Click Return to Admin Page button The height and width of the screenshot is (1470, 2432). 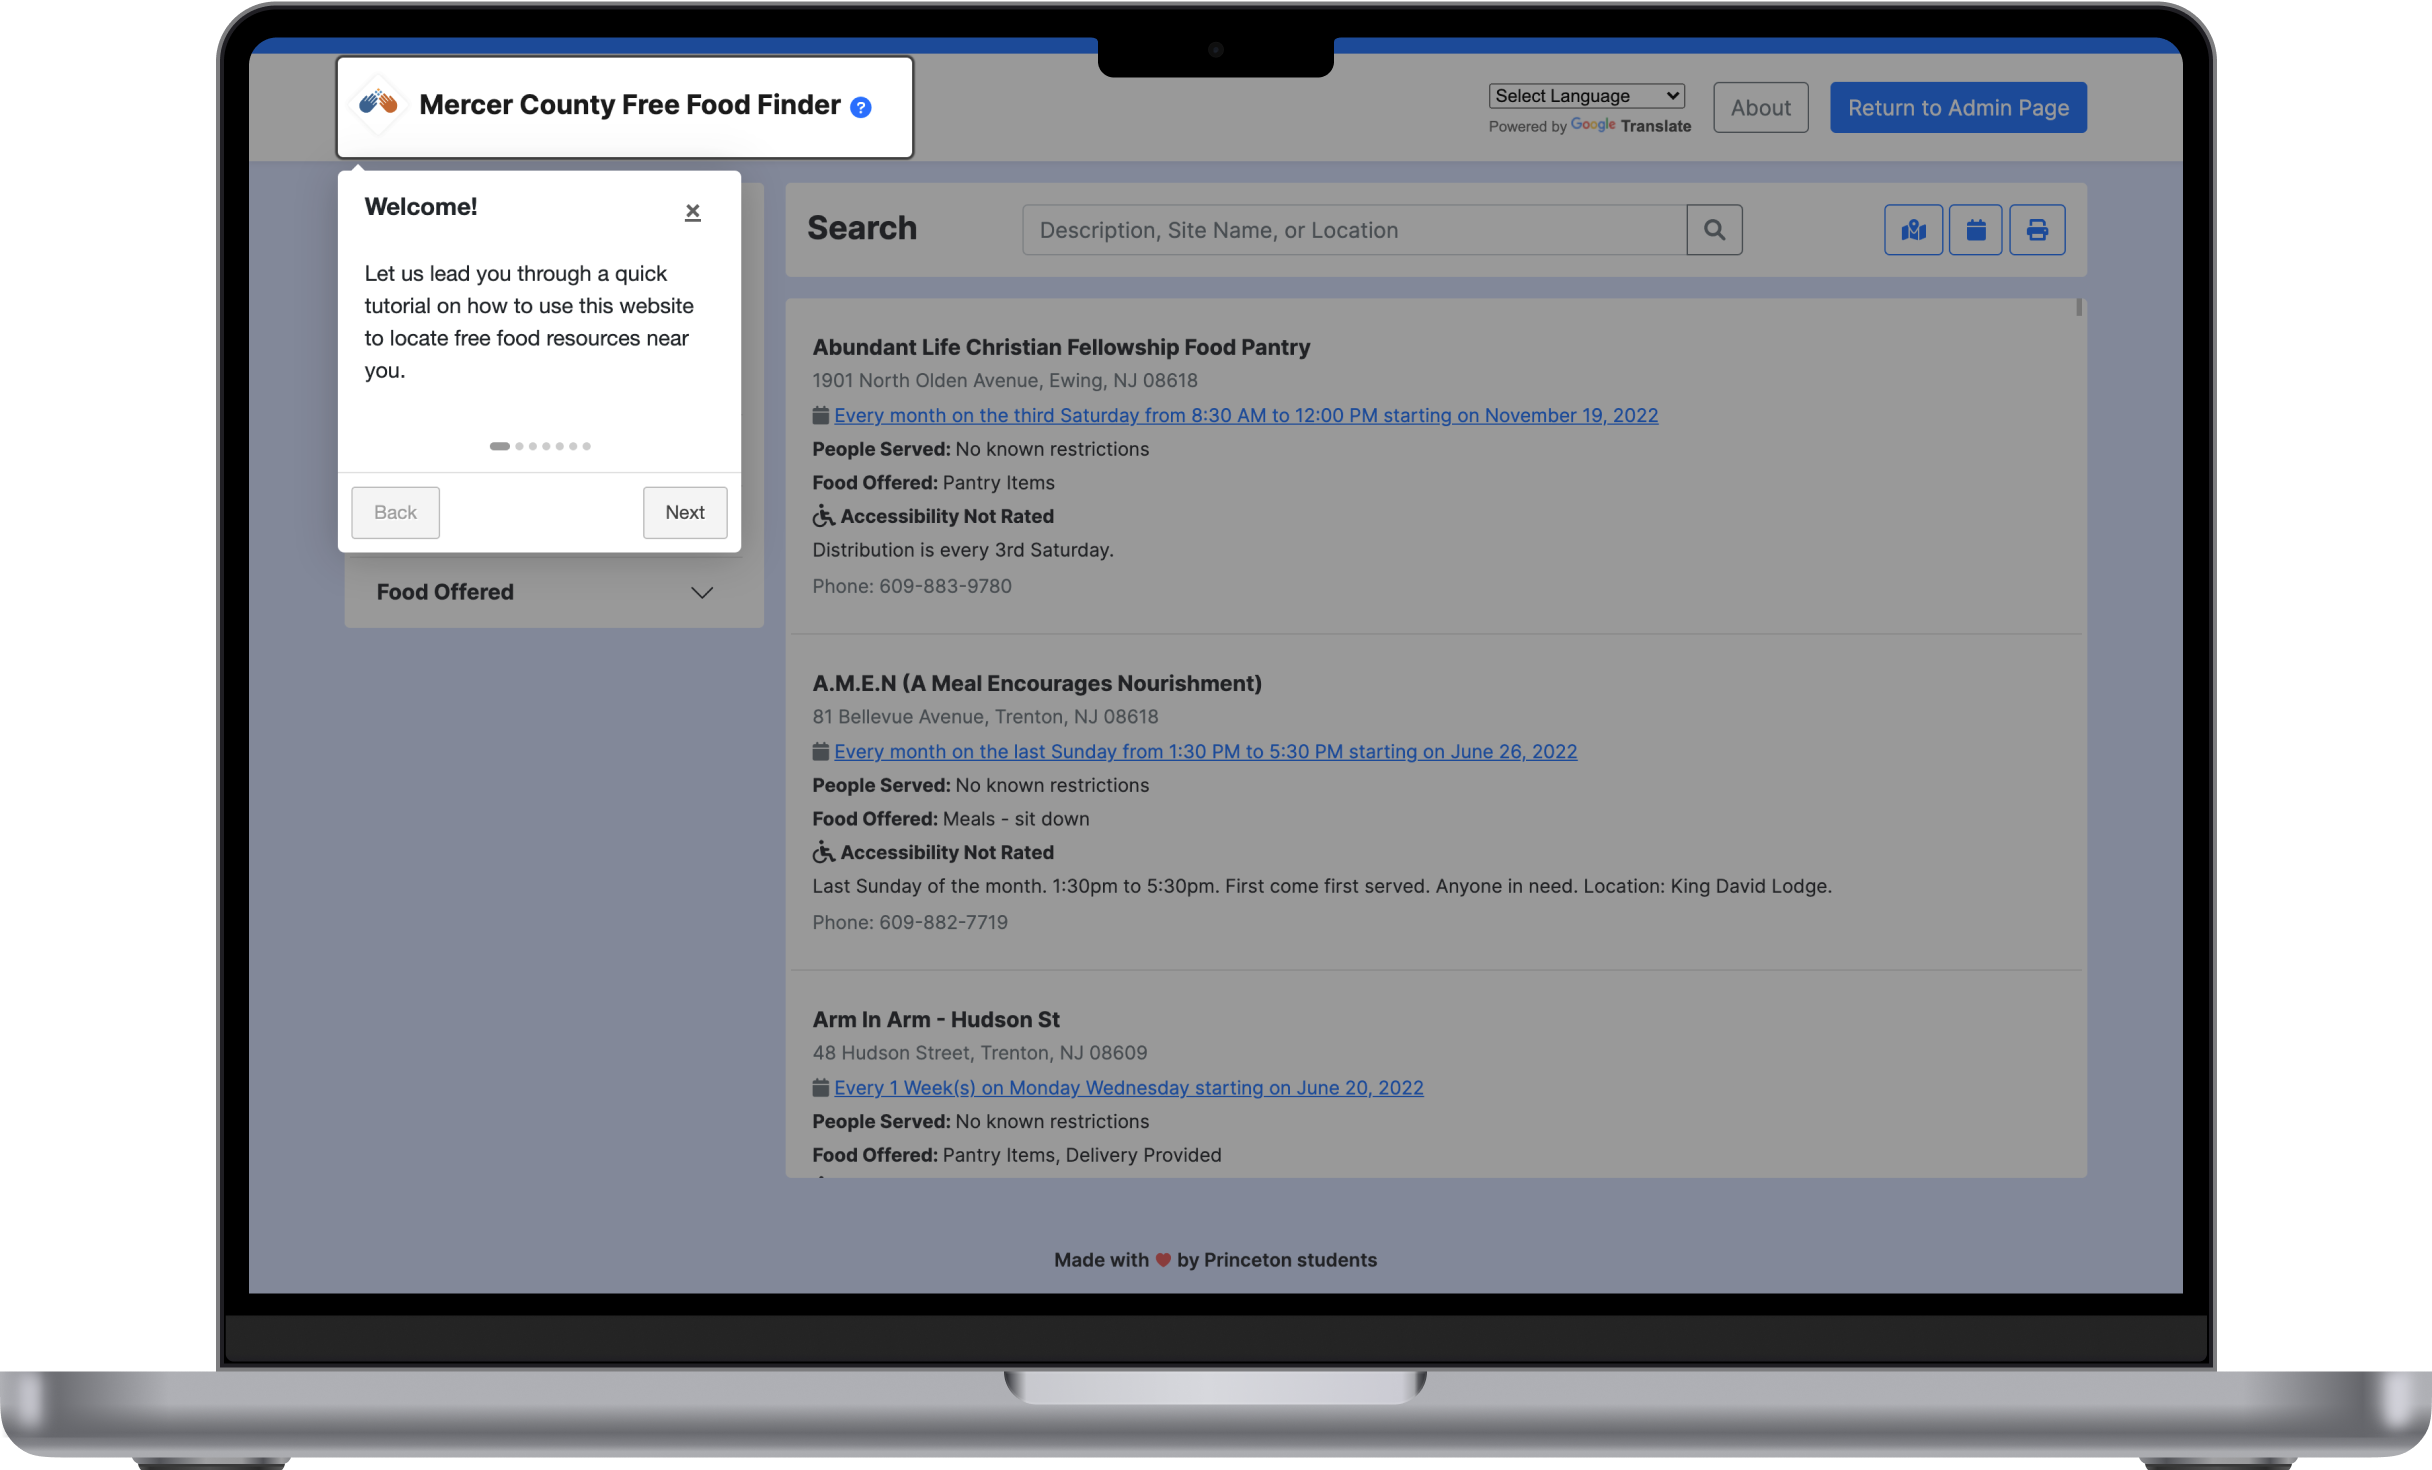click(1958, 108)
